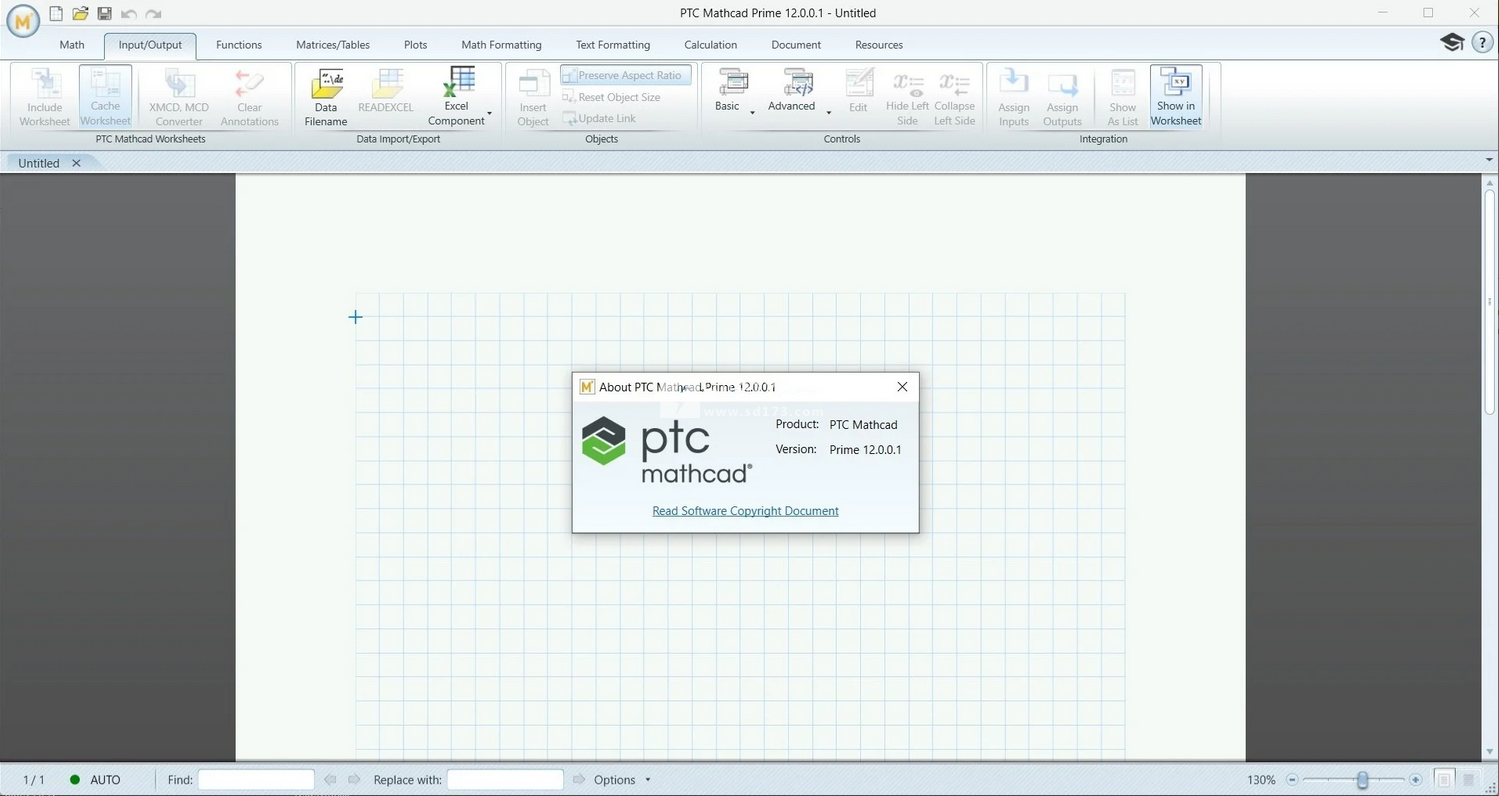
Task: Switch to the Math ribbon tab
Action: tap(72, 45)
